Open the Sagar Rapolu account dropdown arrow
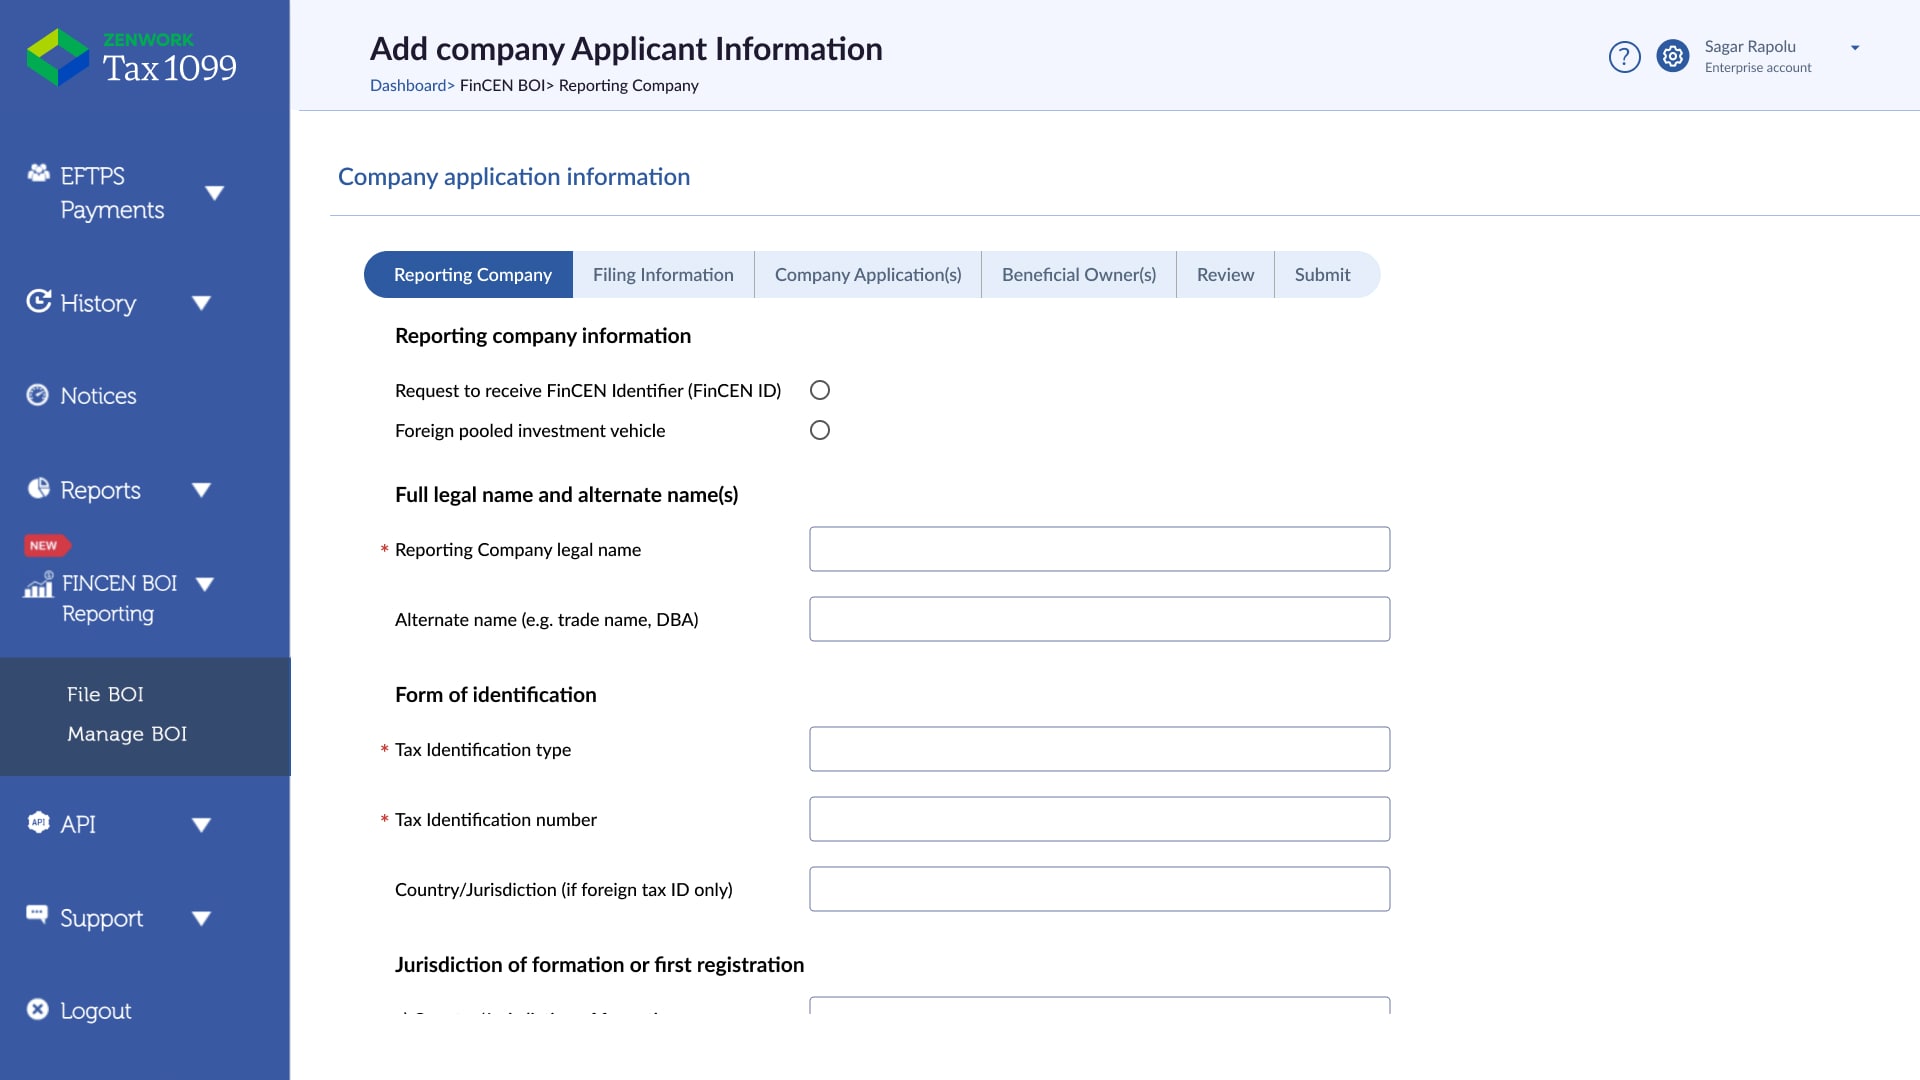The image size is (1920, 1080). click(x=1855, y=48)
